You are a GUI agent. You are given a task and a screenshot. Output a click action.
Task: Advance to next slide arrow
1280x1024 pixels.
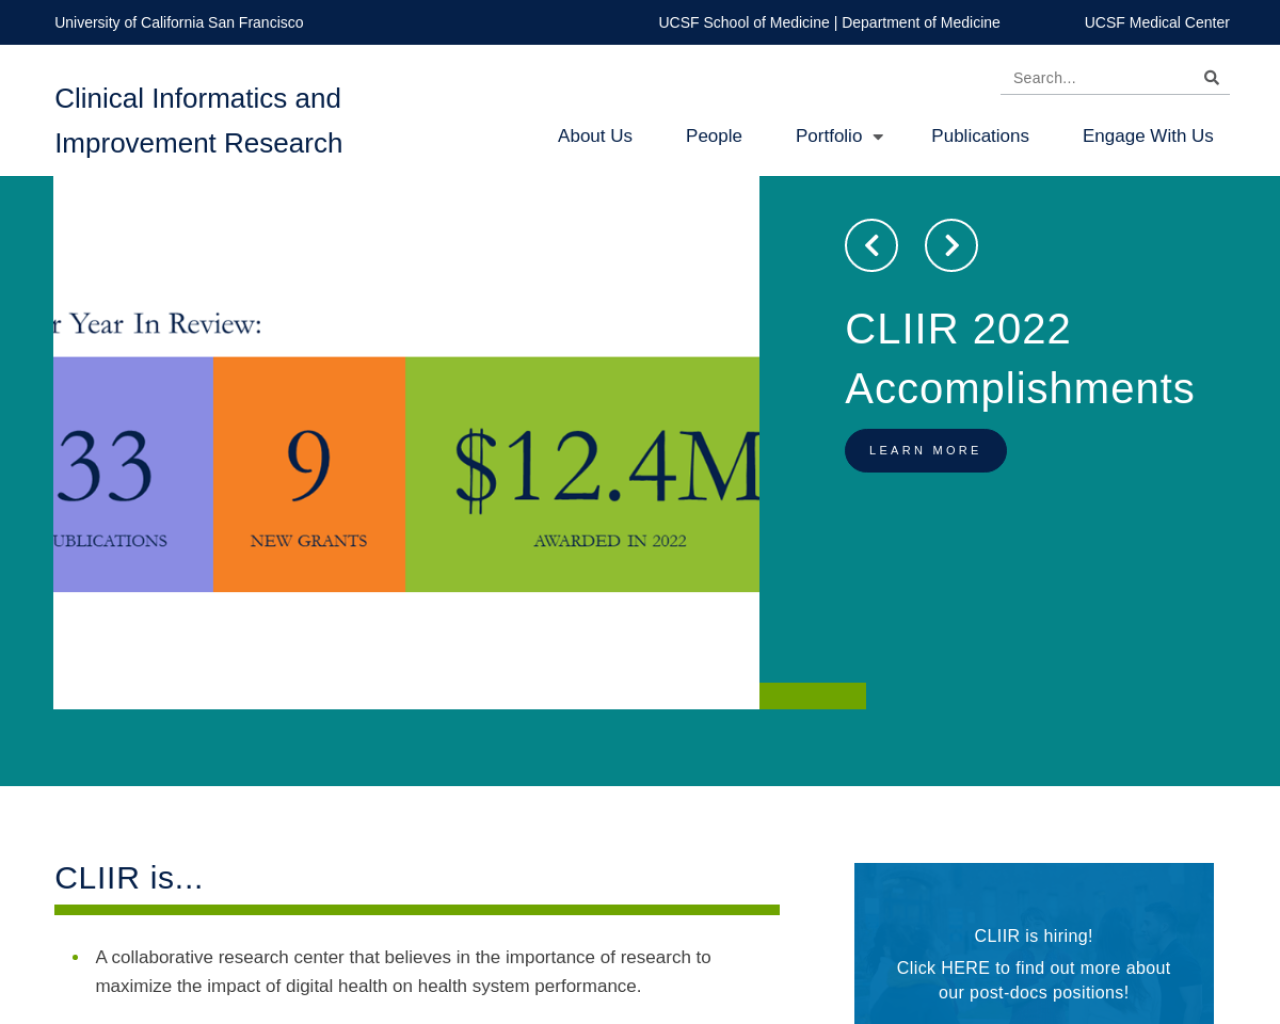[951, 245]
